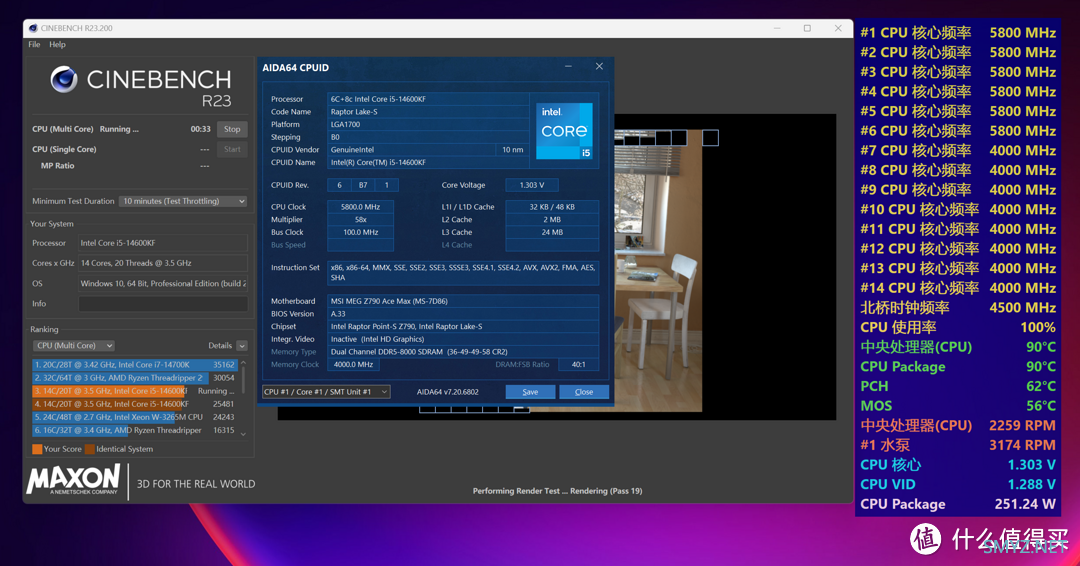Click the BIOS Version value A.33

(x=463, y=314)
